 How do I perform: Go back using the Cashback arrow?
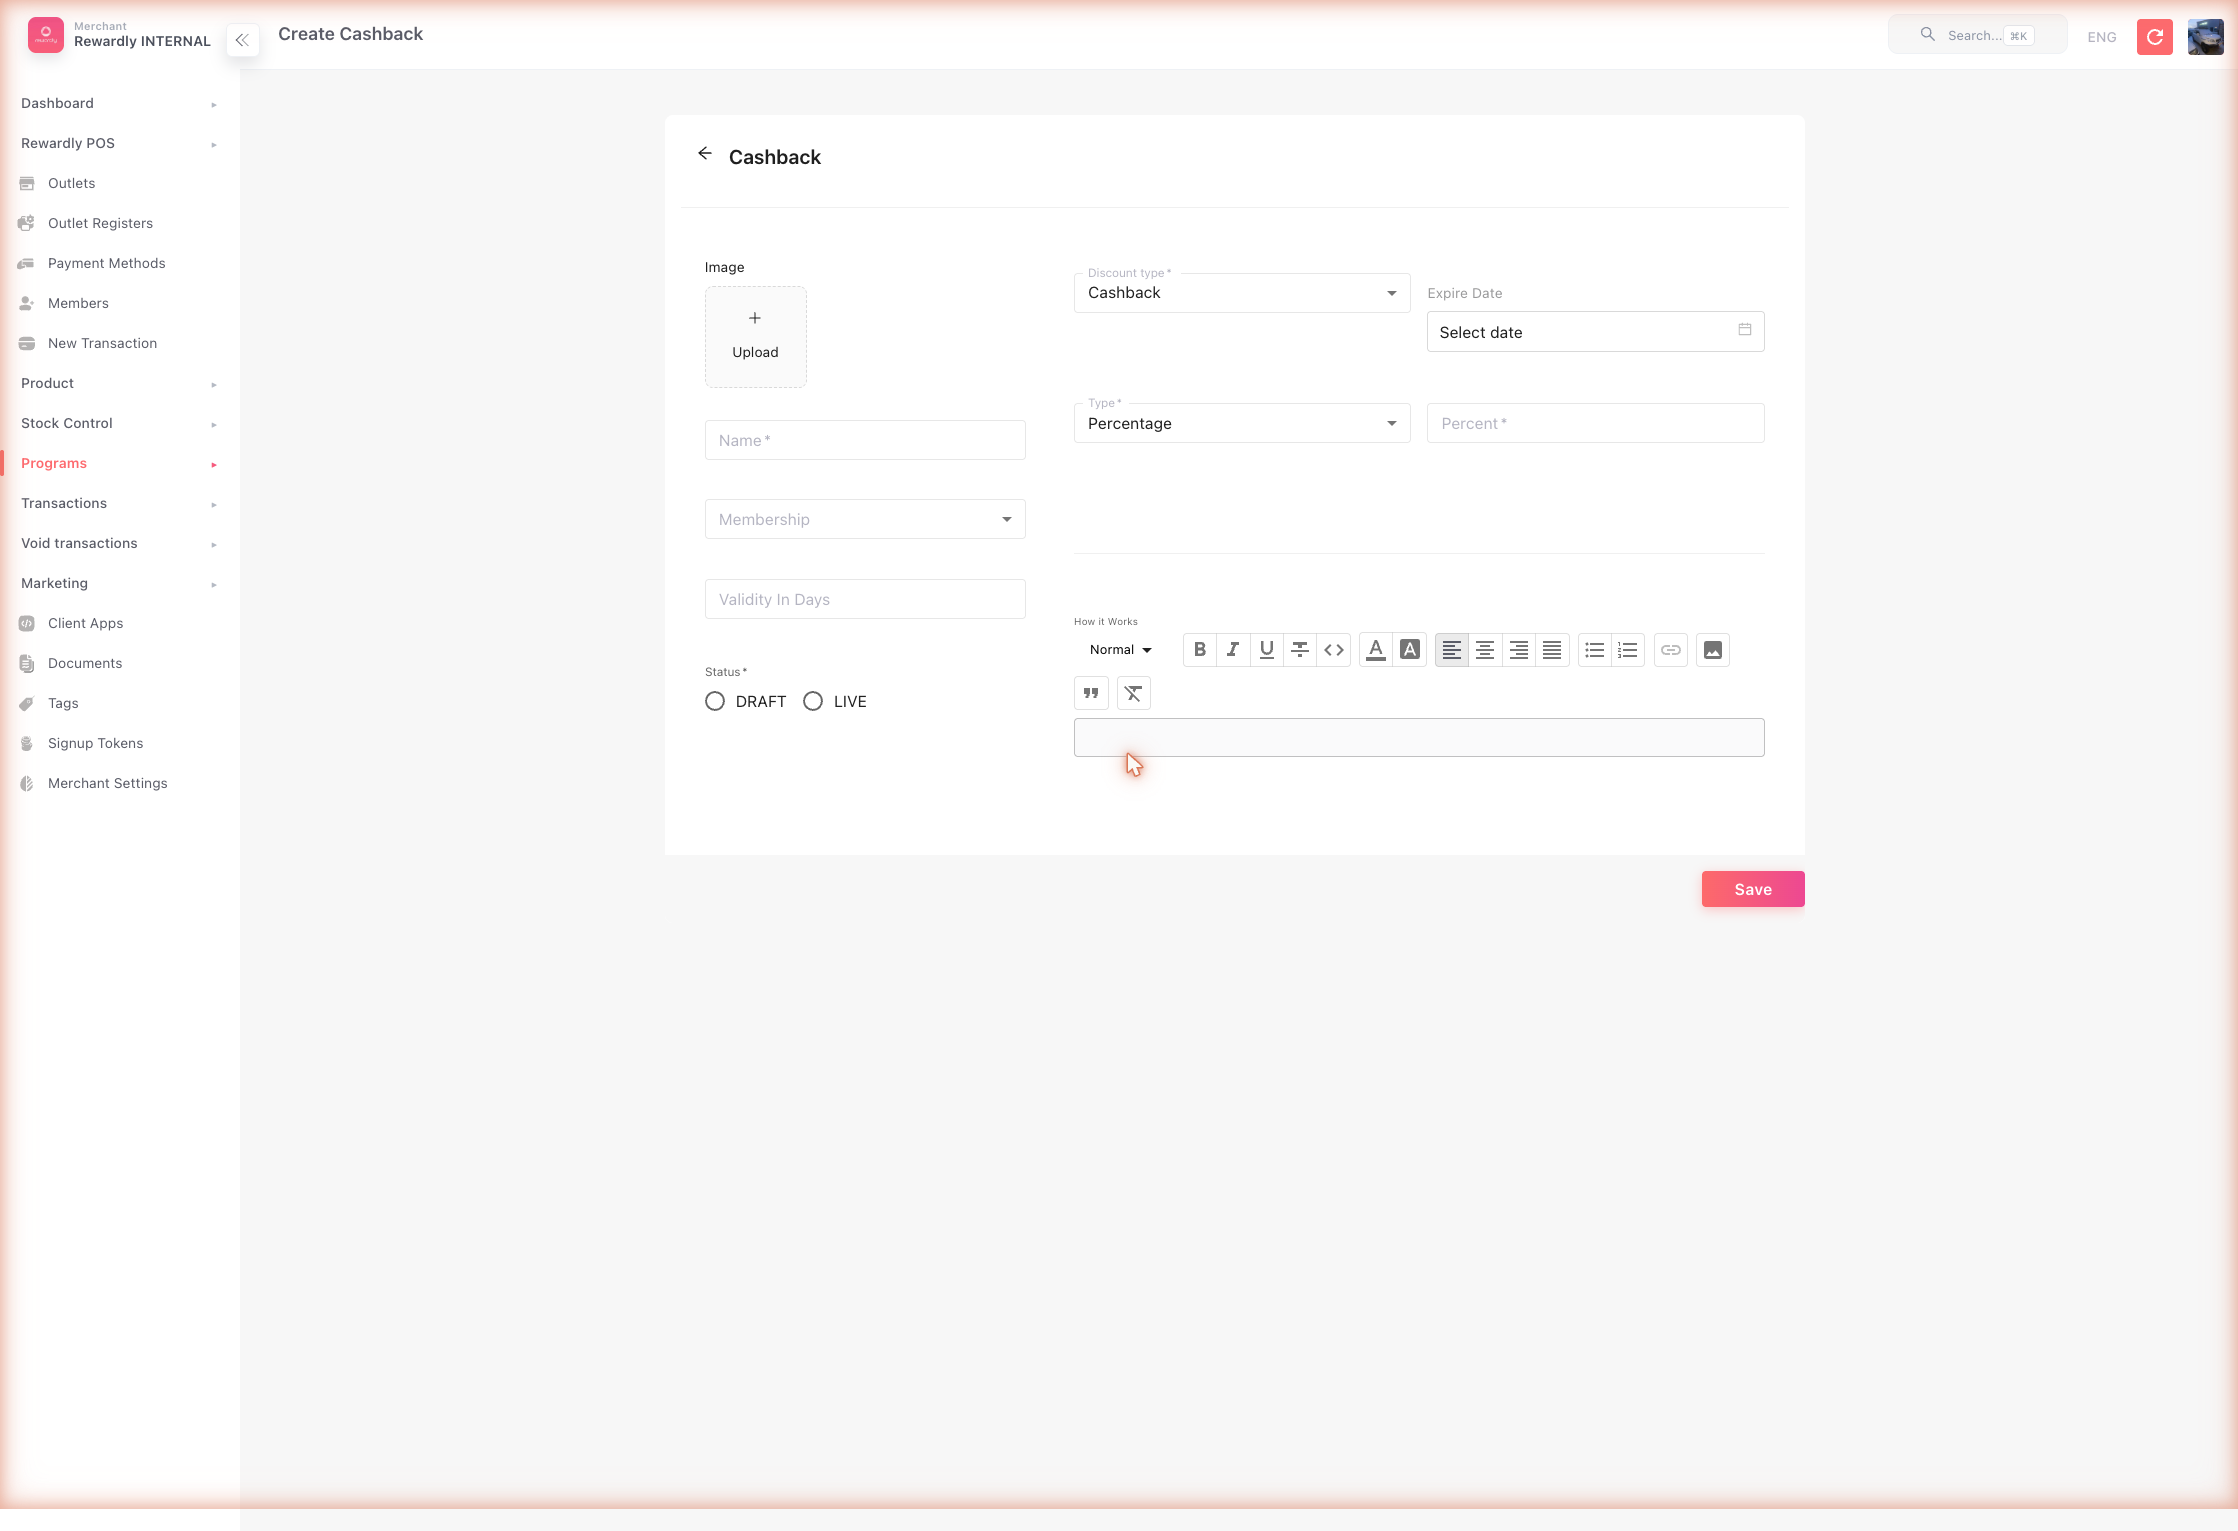click(705, 154)
